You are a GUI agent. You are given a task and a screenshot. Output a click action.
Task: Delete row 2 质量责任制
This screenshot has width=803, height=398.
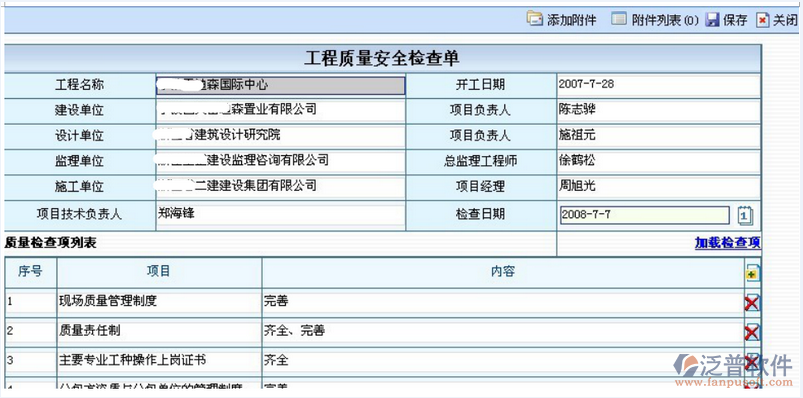pos(752,333)
